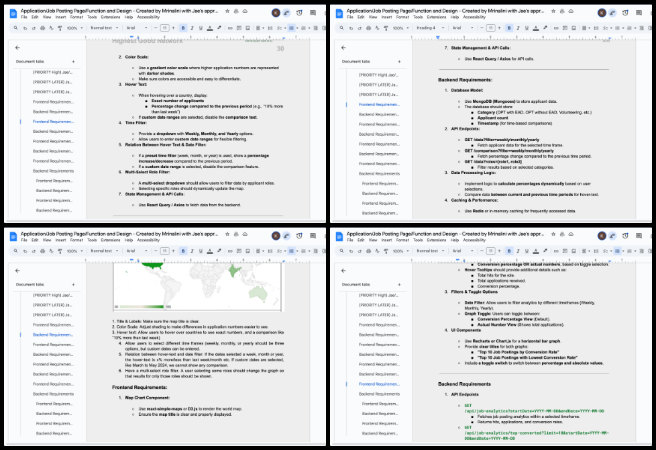
Task: Star the document in the Color Scale window
Action: coord(227,11)
